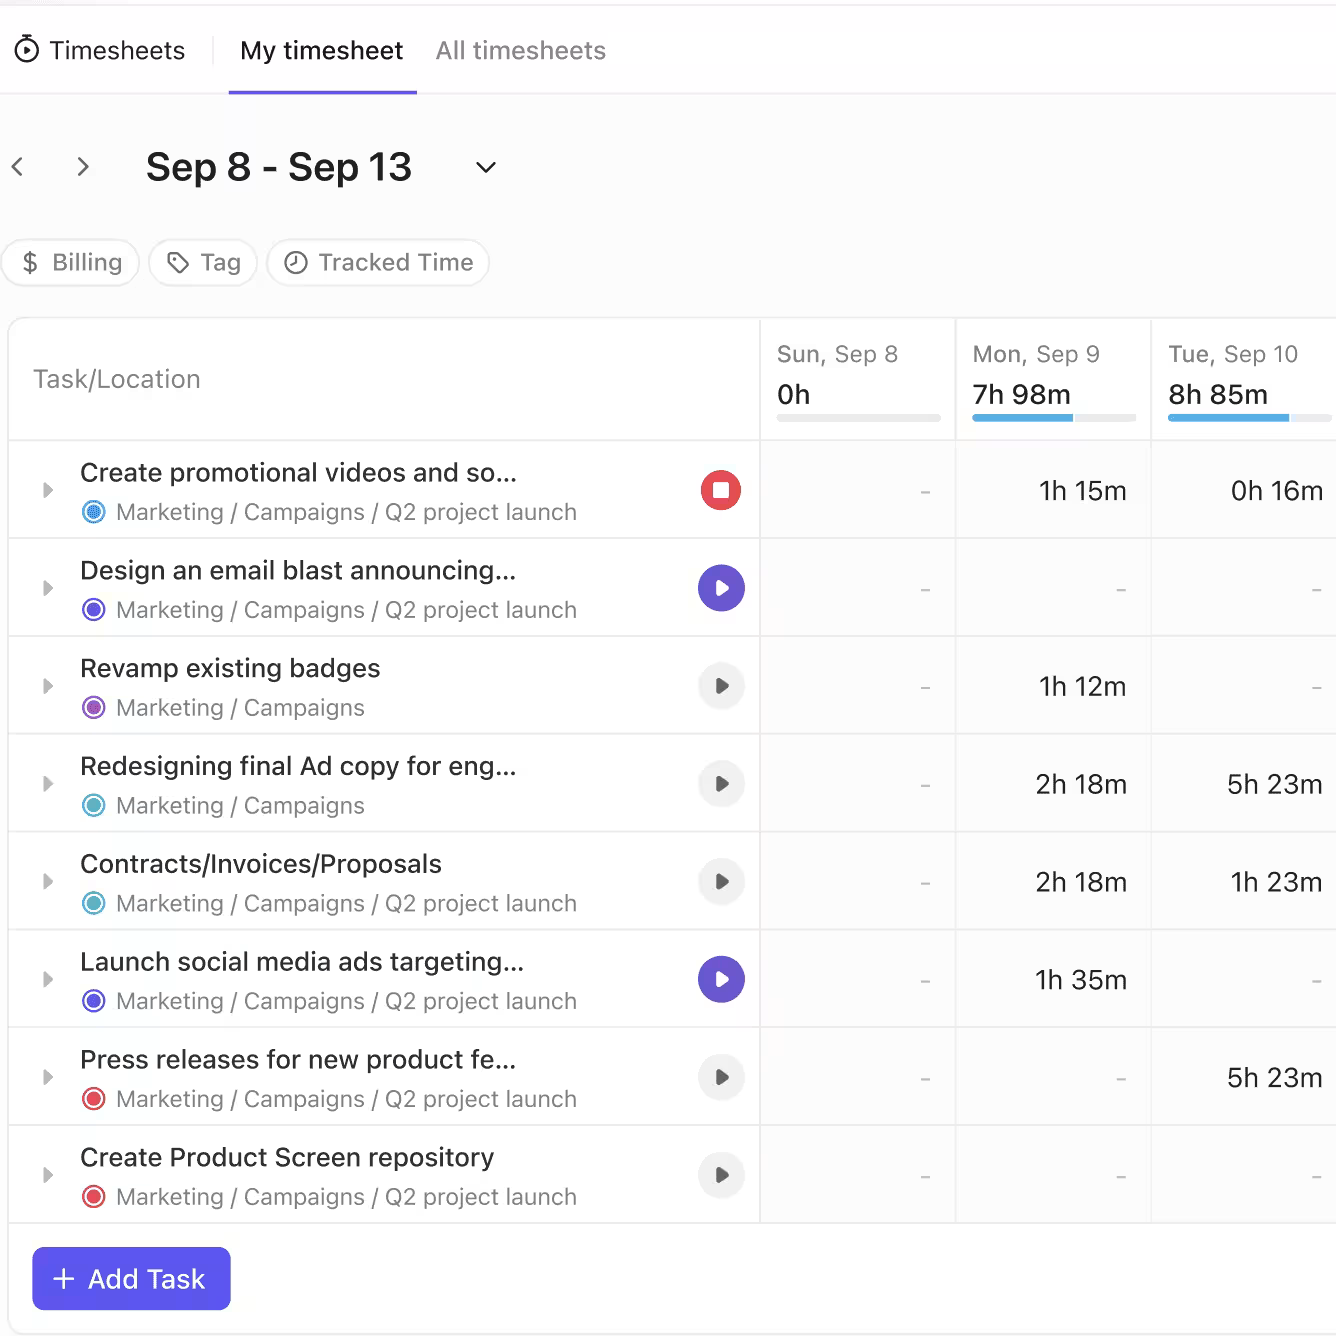
Task: Go to the previous week with the left arrow
Action: click(18, 167)
